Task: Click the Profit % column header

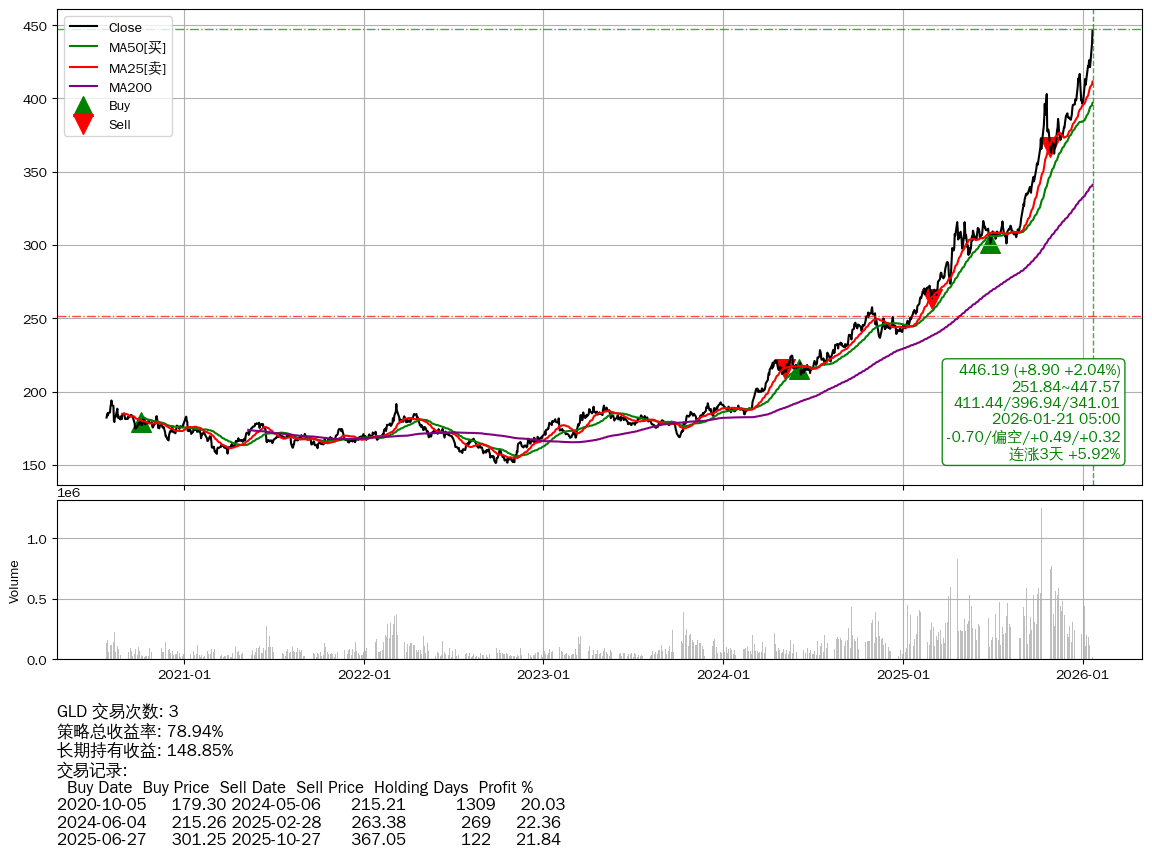Action: (x=505, y=788)
